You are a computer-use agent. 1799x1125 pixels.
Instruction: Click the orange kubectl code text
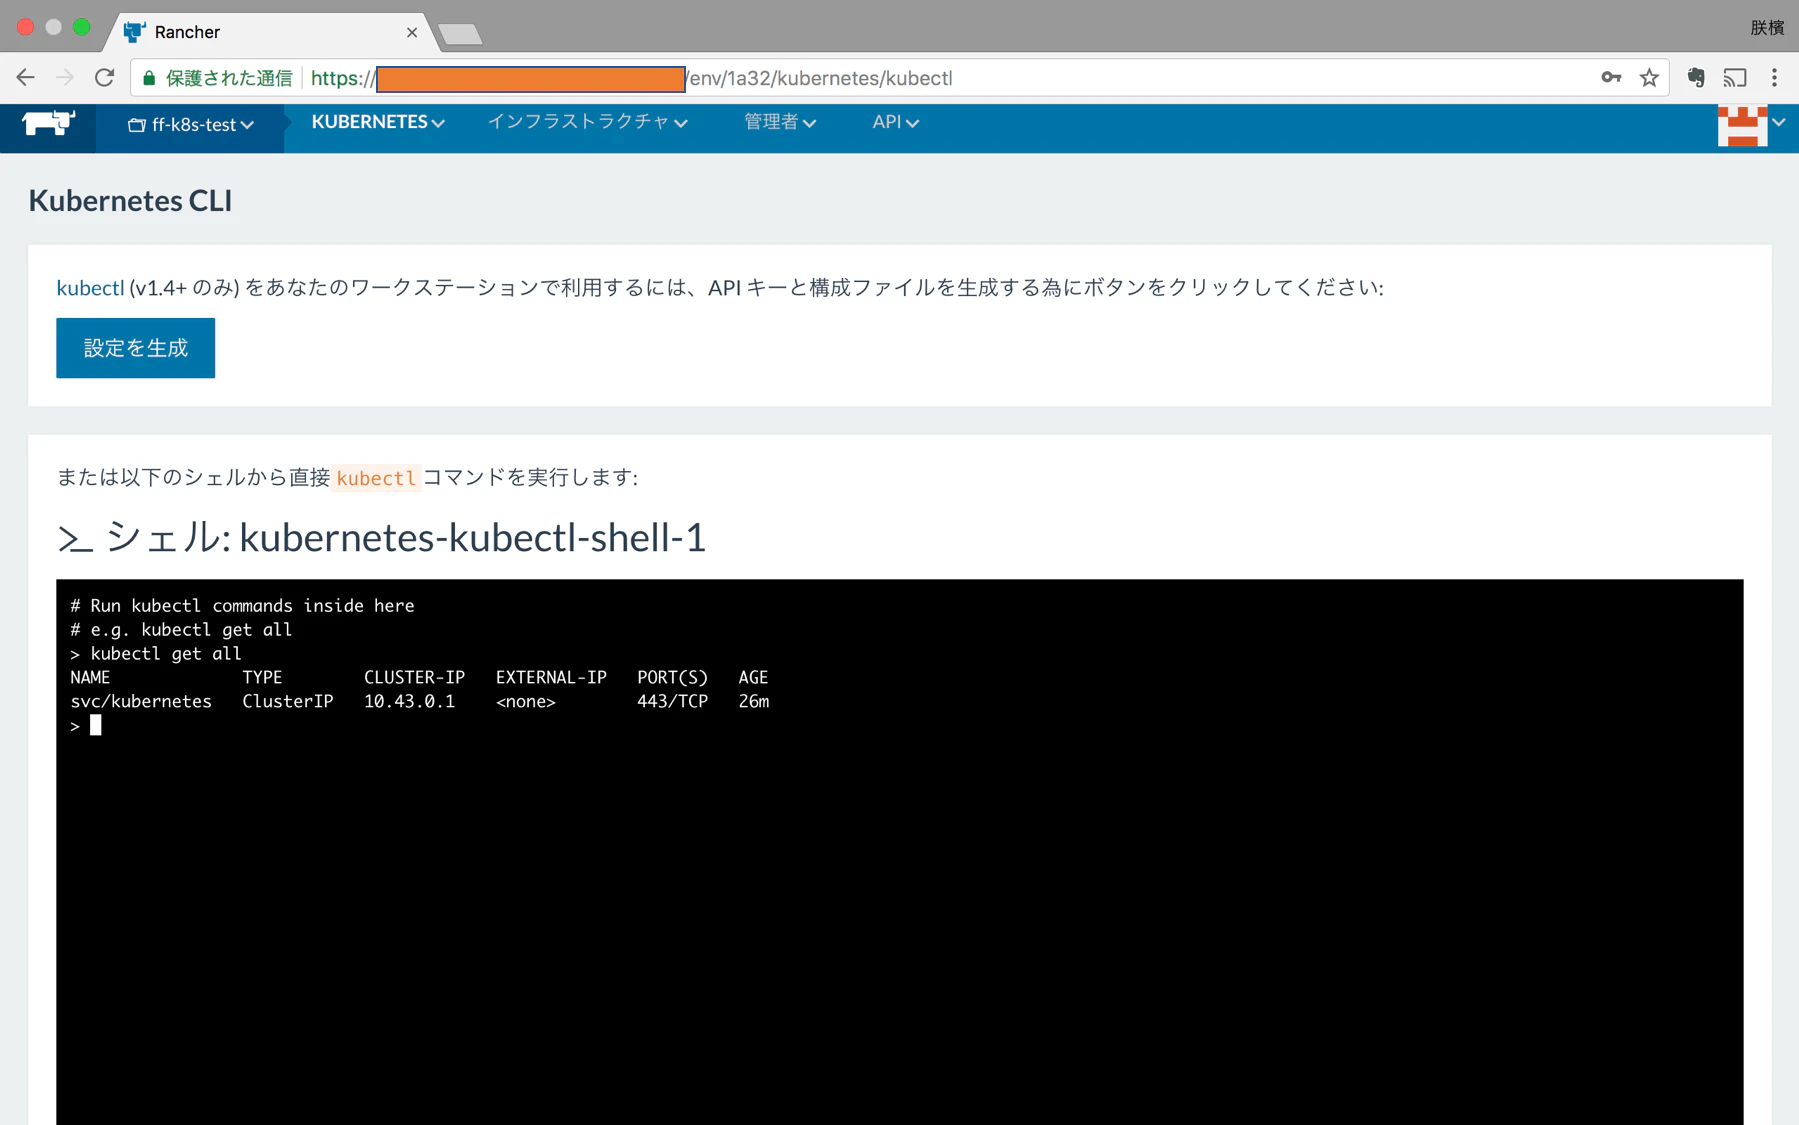[x=376, y=478]
